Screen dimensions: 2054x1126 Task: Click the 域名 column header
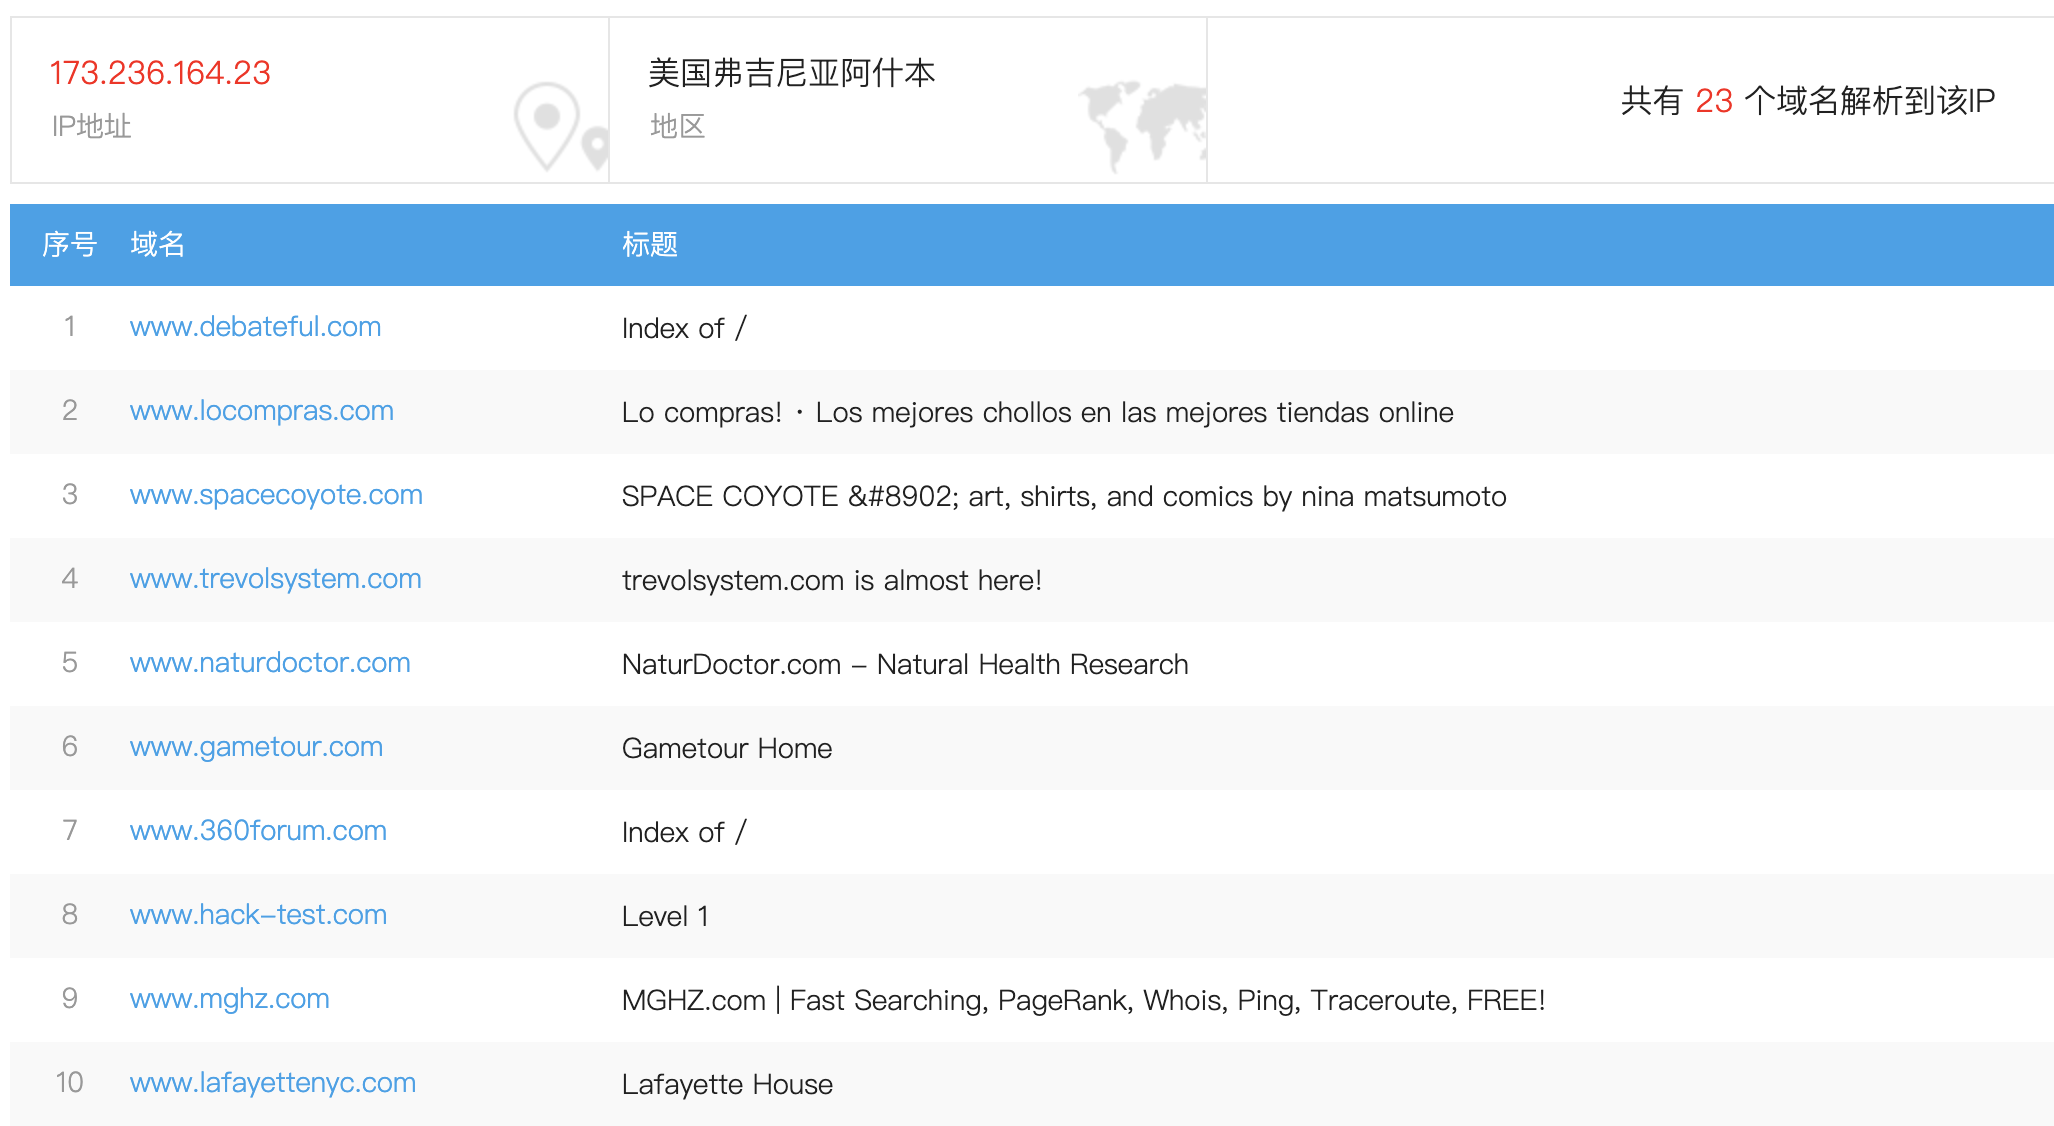click(157, 244)
